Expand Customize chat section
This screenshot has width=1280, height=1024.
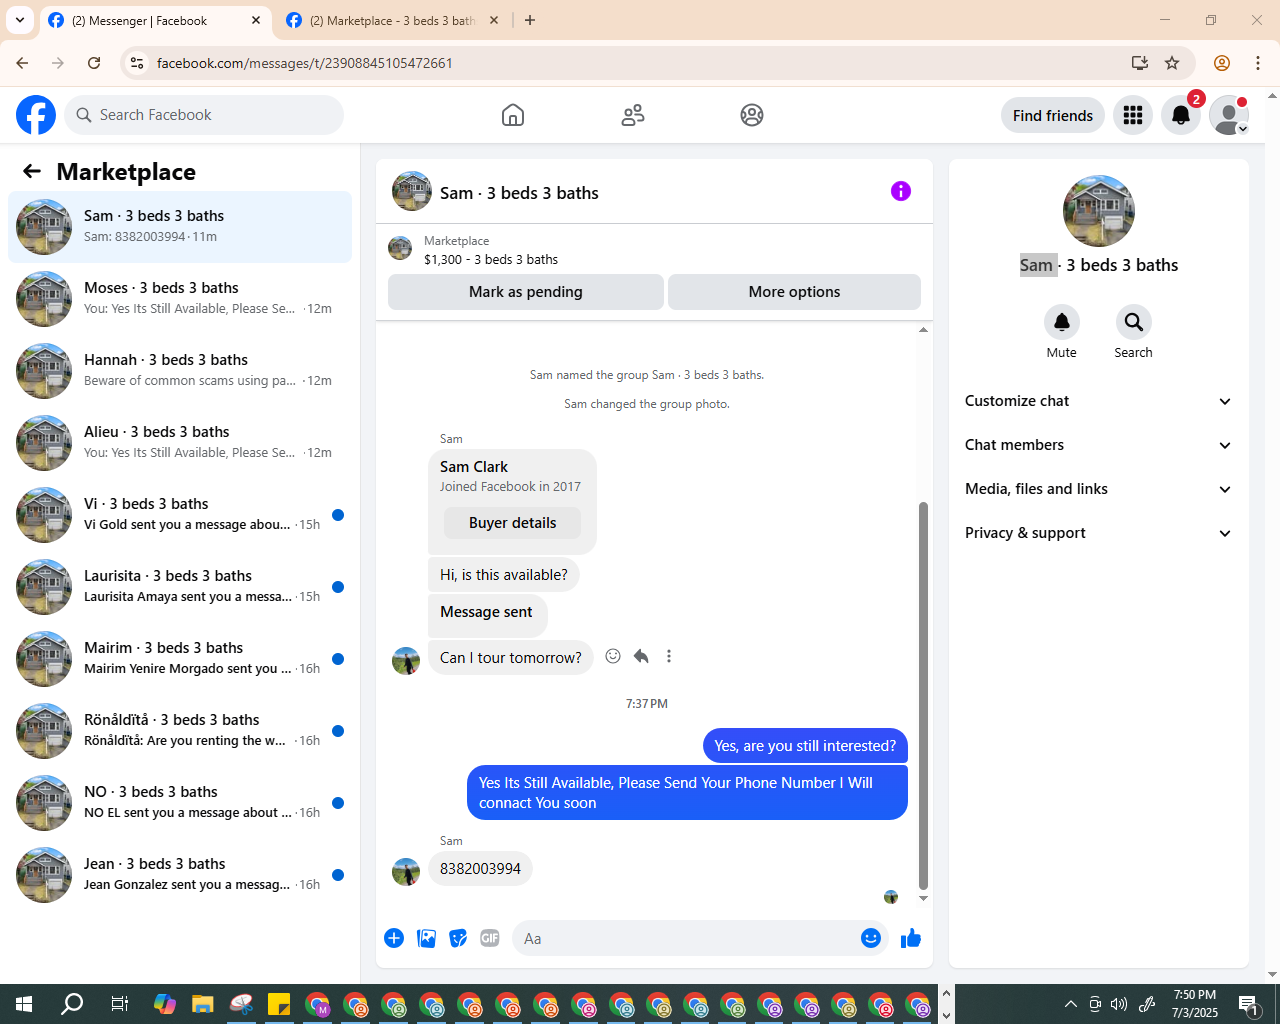[1098, 401]
